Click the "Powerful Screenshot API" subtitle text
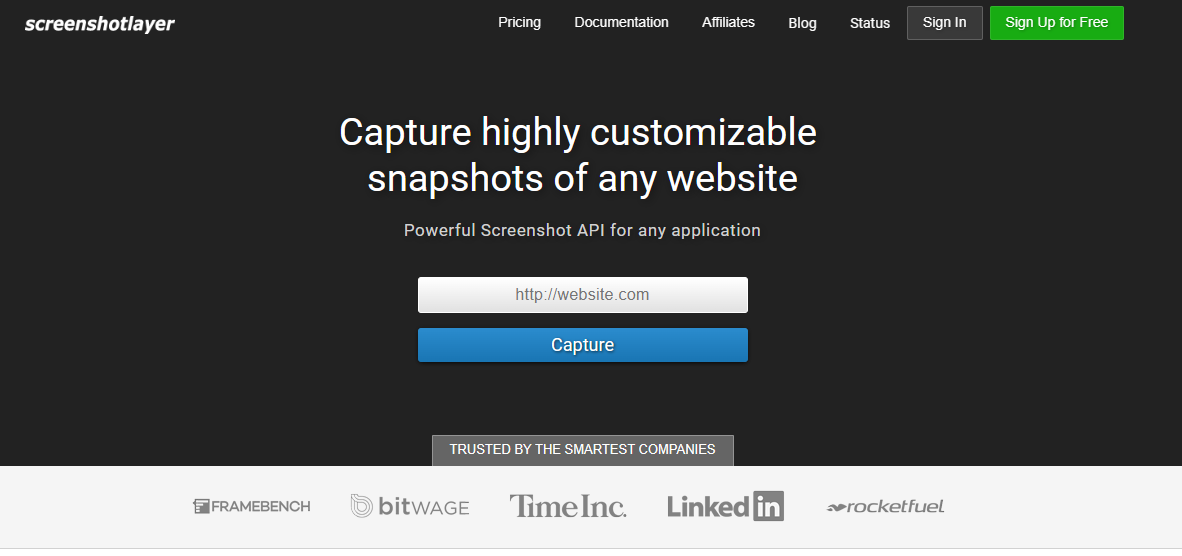Image resolution: width=1182 pixels, height=556 pixels. click(582, 230)
